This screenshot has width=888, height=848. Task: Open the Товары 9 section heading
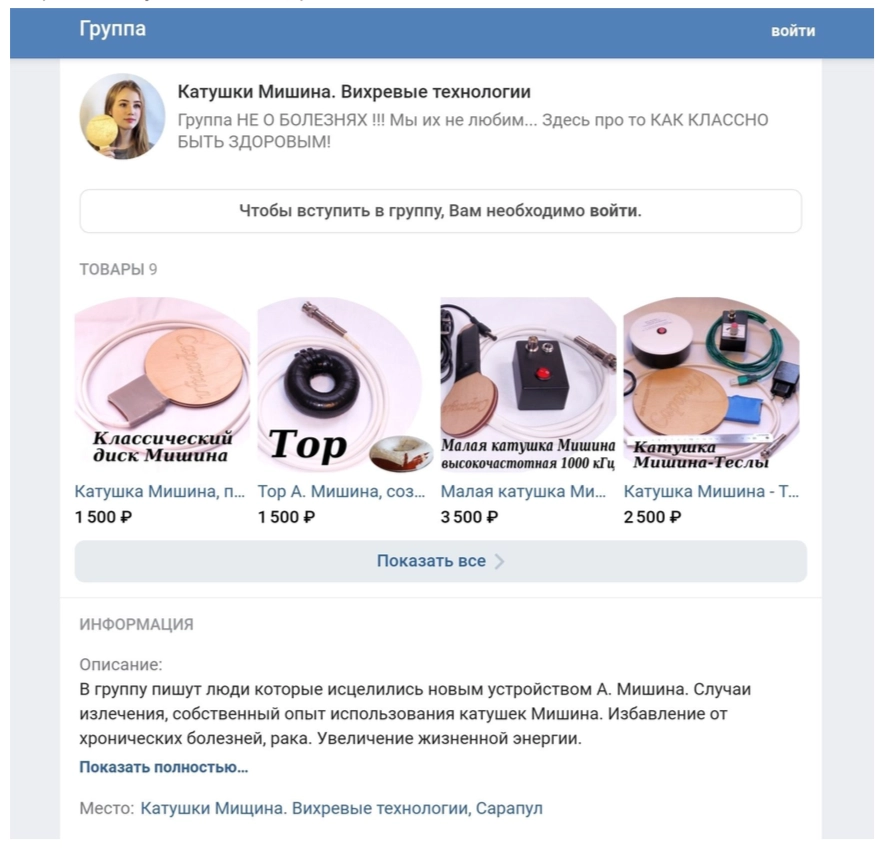pyautogui.click(x=117, y=269)
